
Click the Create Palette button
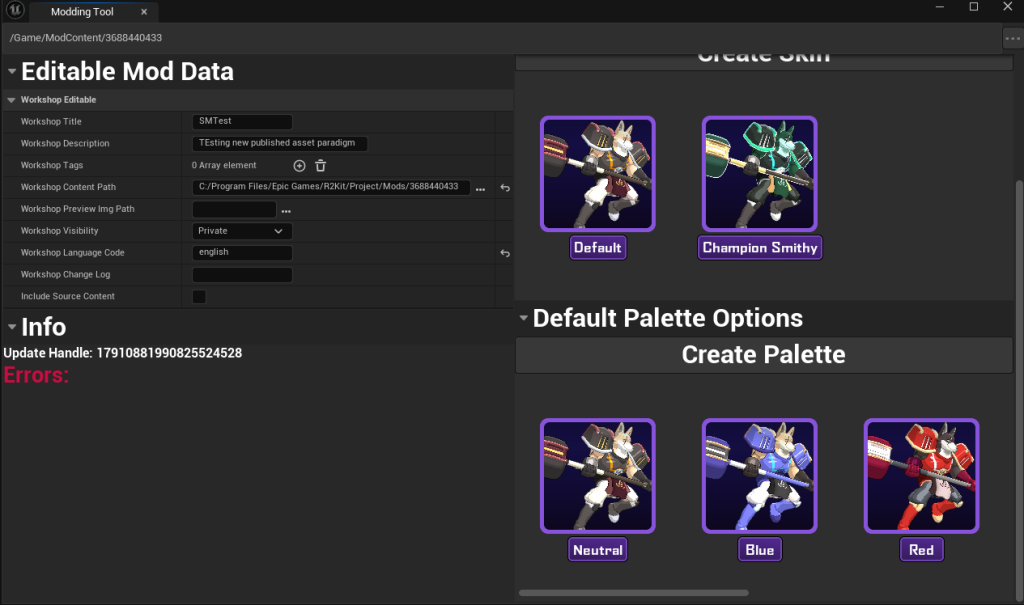click(763, 355)
